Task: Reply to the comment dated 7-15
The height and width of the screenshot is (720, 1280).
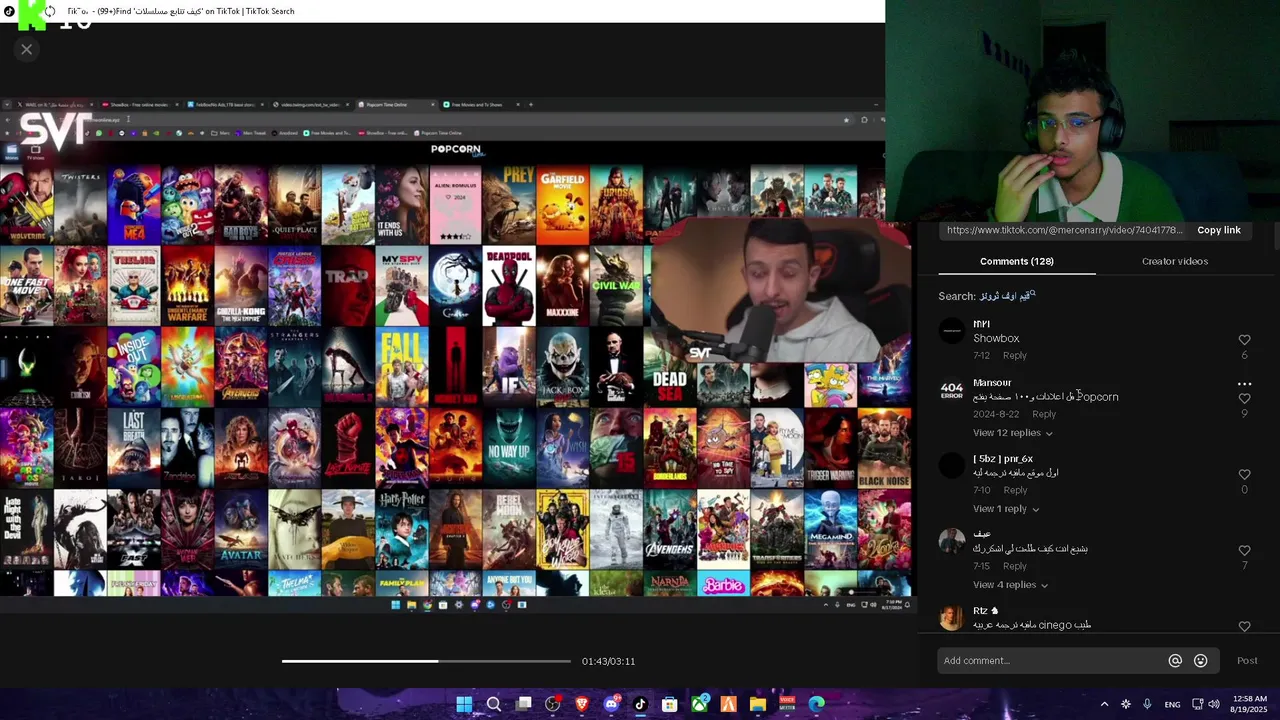Action: (1015, 566)
